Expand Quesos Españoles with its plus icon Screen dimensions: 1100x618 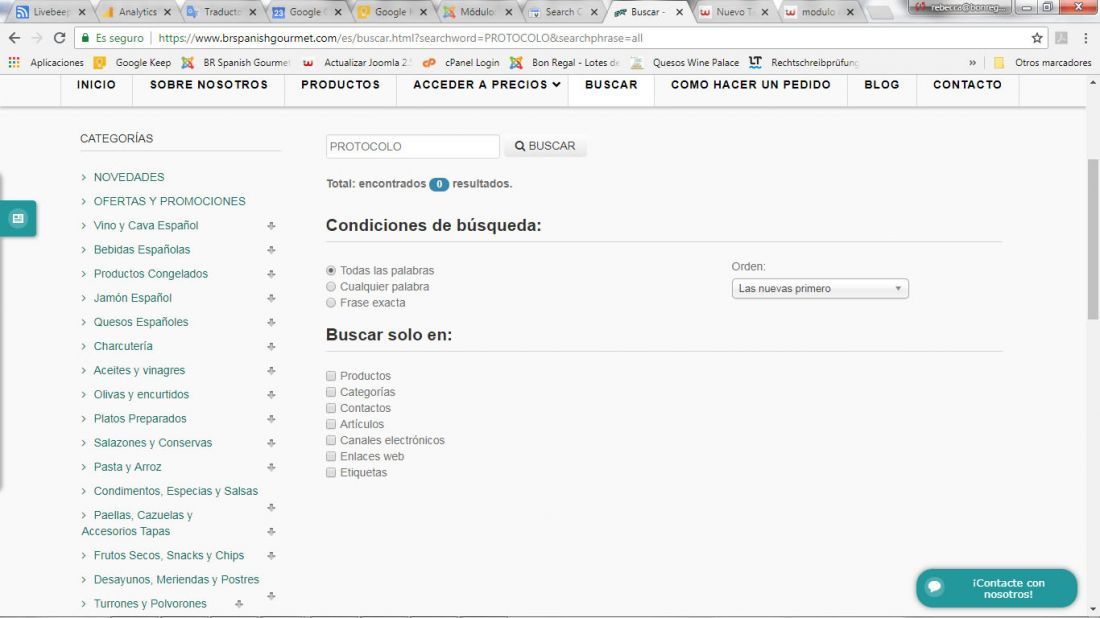pyautogui.click(x=271, y=323)
